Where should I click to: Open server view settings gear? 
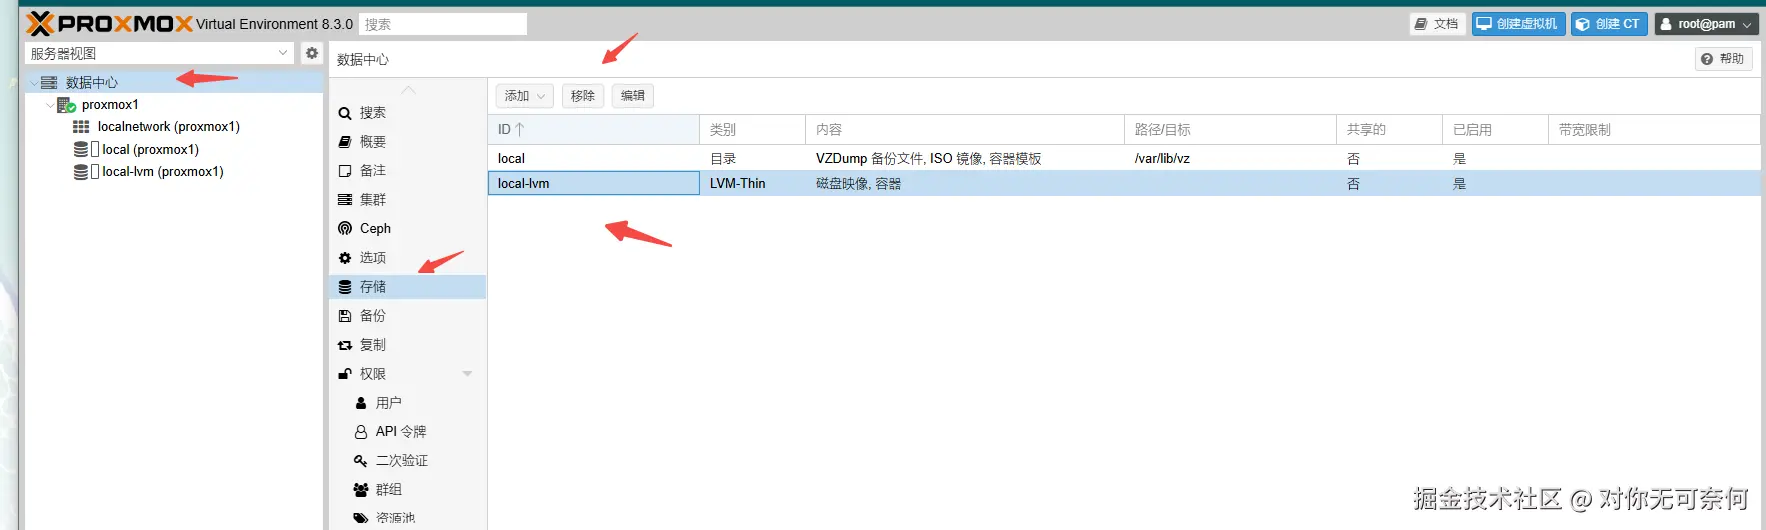312,53
